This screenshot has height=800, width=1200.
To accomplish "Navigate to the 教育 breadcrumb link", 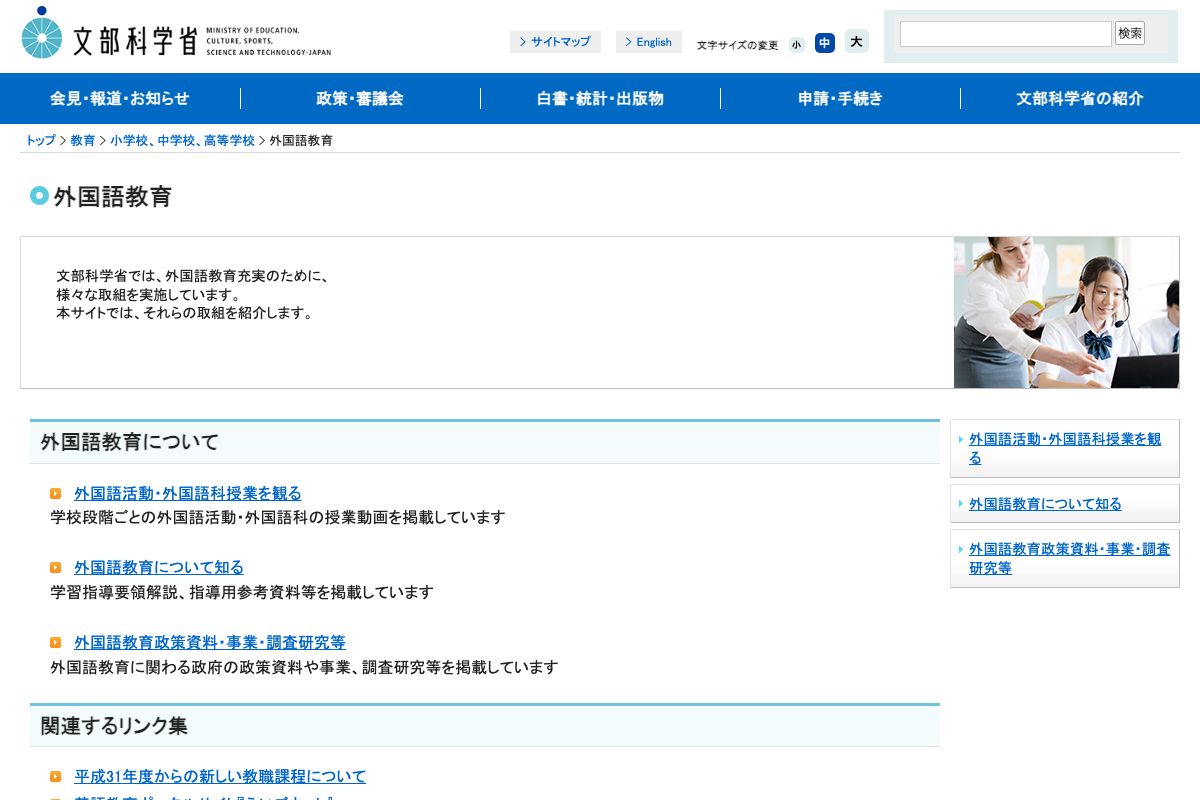I will pyautogui.click(x=82, y=140).
